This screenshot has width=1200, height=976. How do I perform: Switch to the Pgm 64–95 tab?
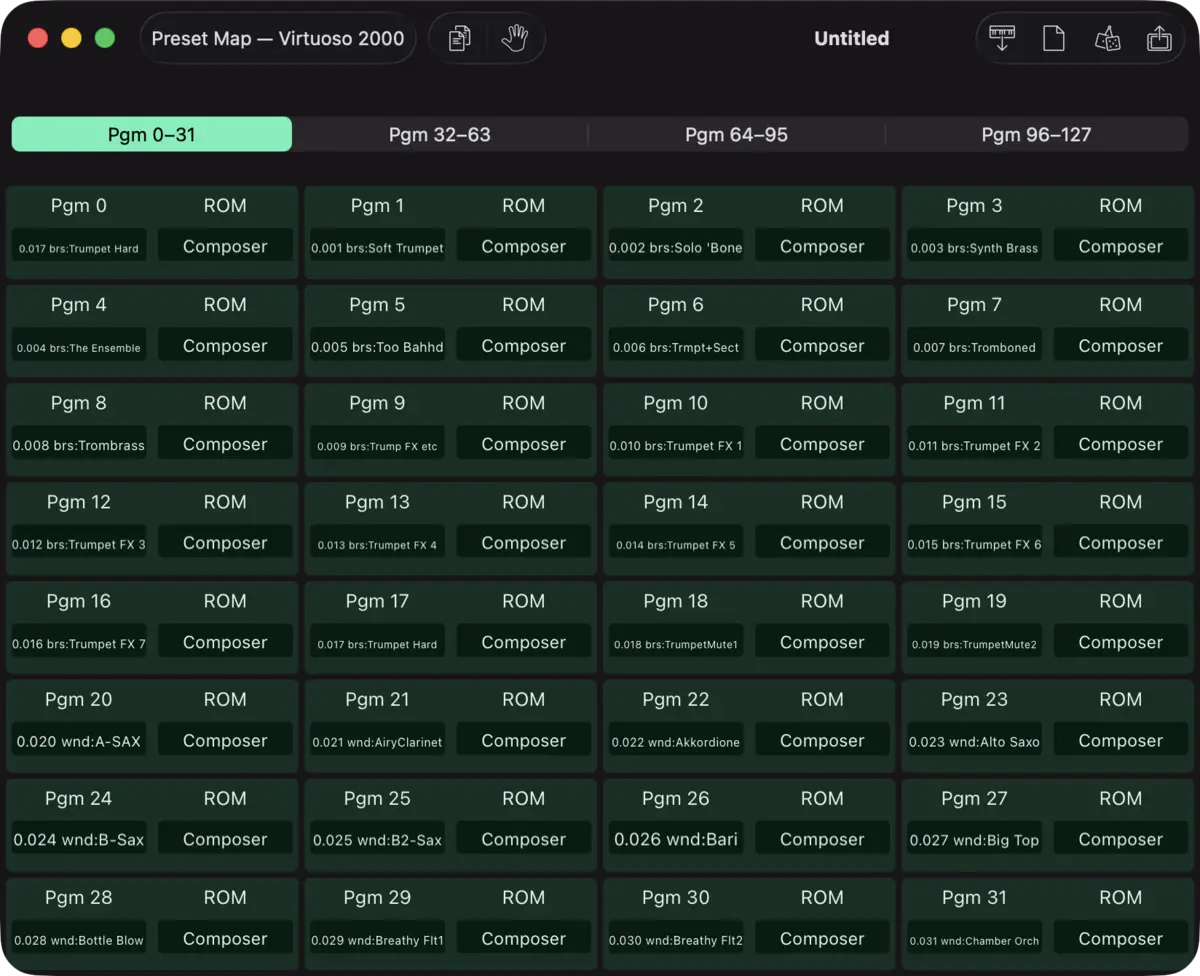(737, 134)
